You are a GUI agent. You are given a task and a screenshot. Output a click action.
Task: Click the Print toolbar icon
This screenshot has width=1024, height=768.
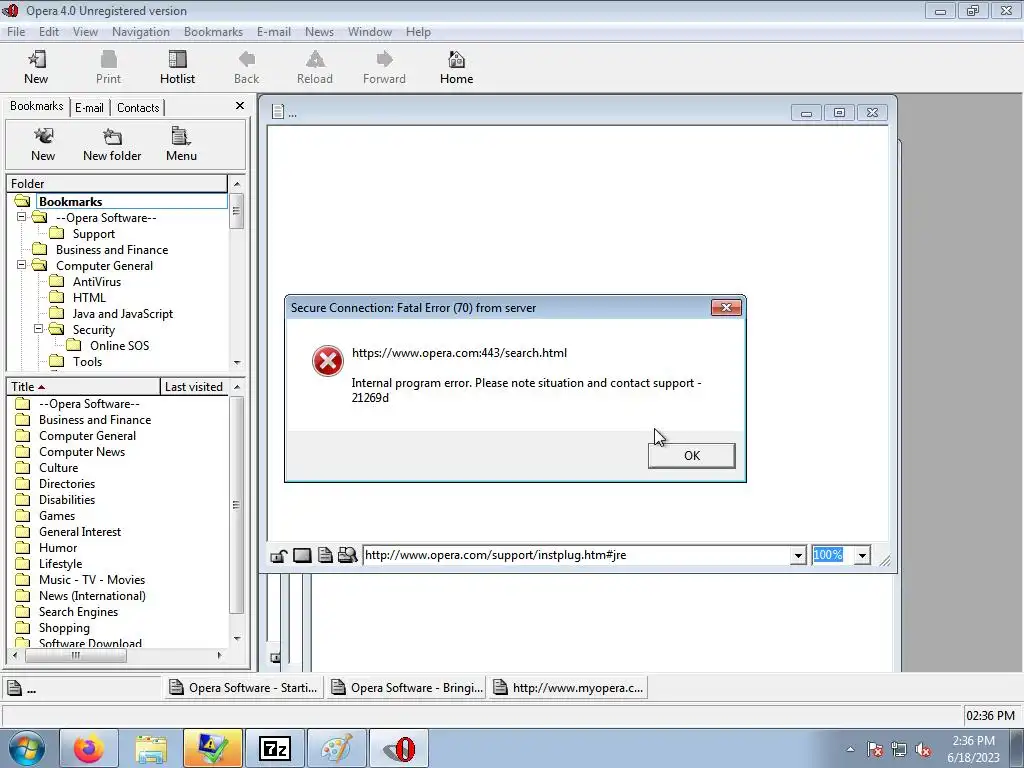108,60
